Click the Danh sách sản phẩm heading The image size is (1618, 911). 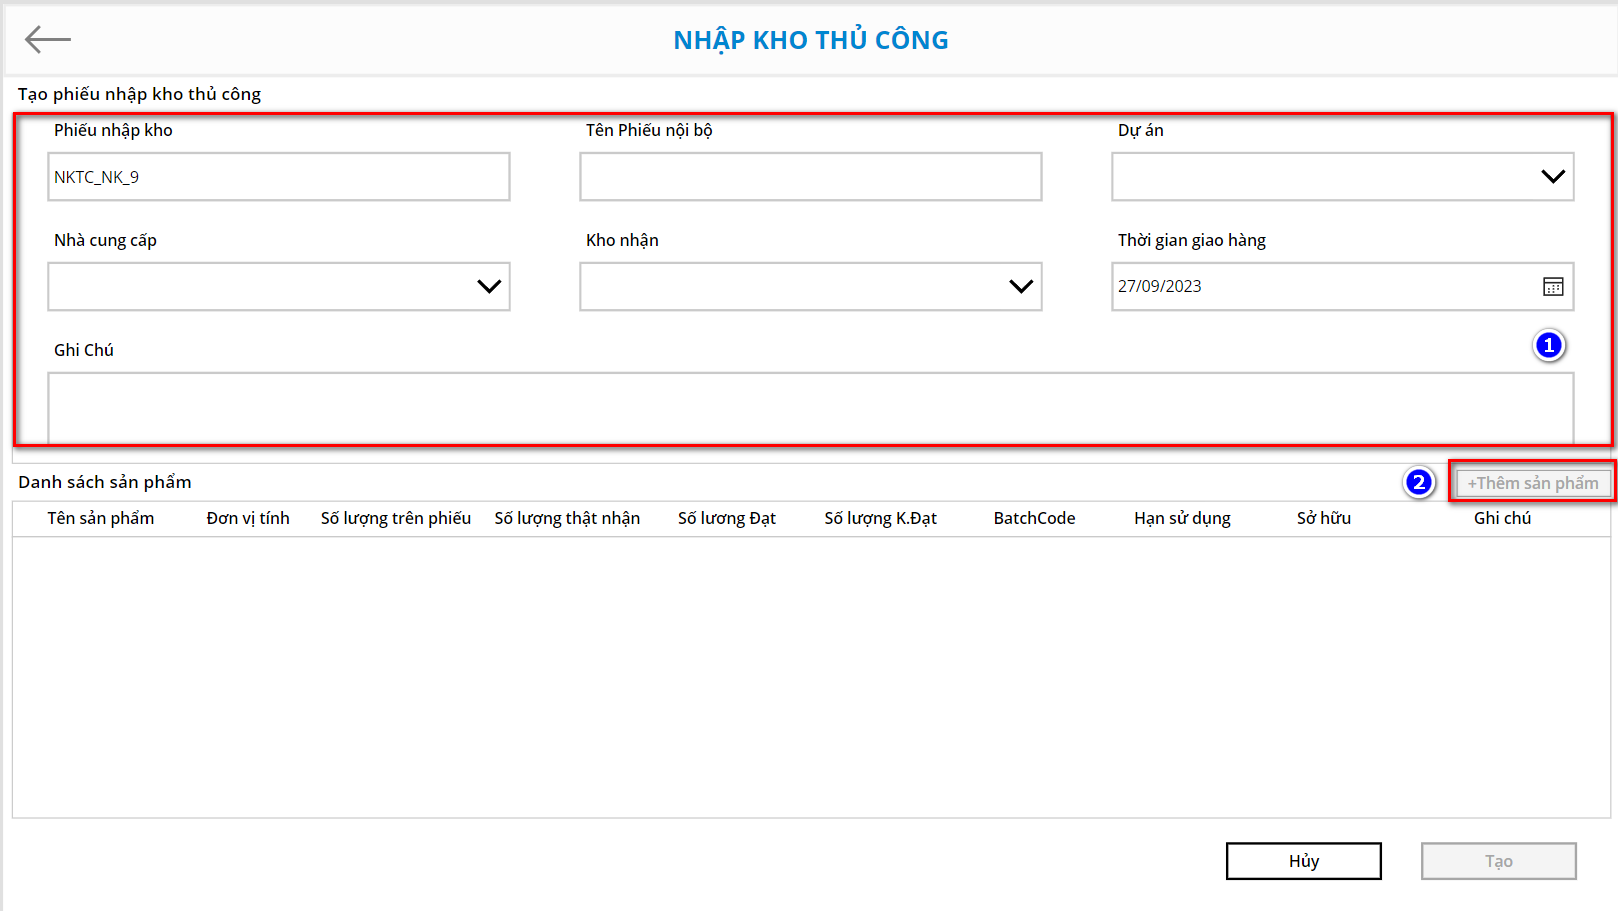(105, 482)
